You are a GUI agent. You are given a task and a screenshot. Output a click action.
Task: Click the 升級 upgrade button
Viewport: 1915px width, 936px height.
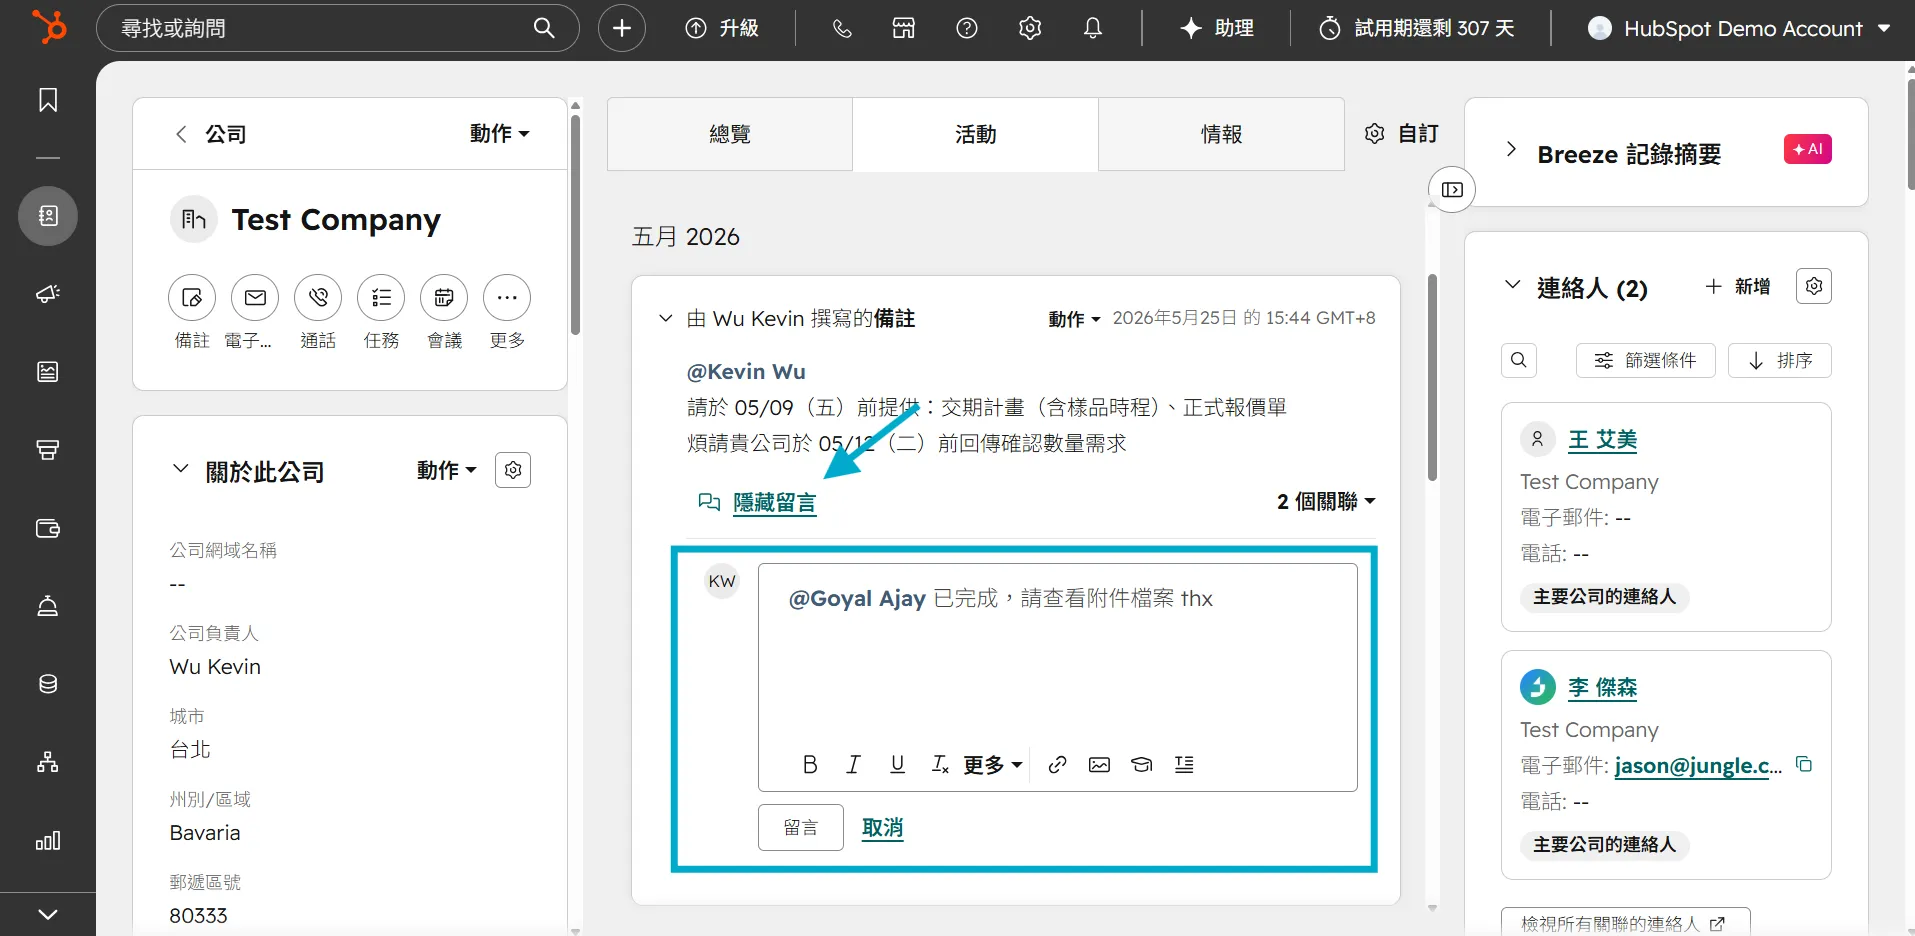pos(722,28)
